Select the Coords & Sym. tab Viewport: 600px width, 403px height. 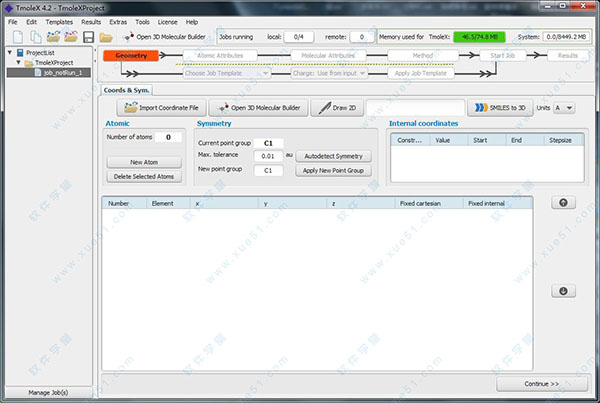click(x=126, y=90)
